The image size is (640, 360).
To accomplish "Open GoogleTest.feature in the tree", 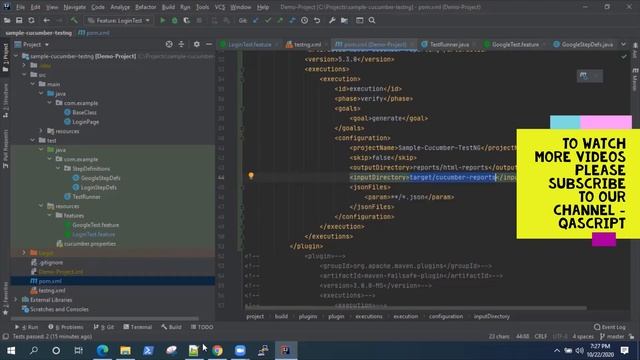I will 96,225.
